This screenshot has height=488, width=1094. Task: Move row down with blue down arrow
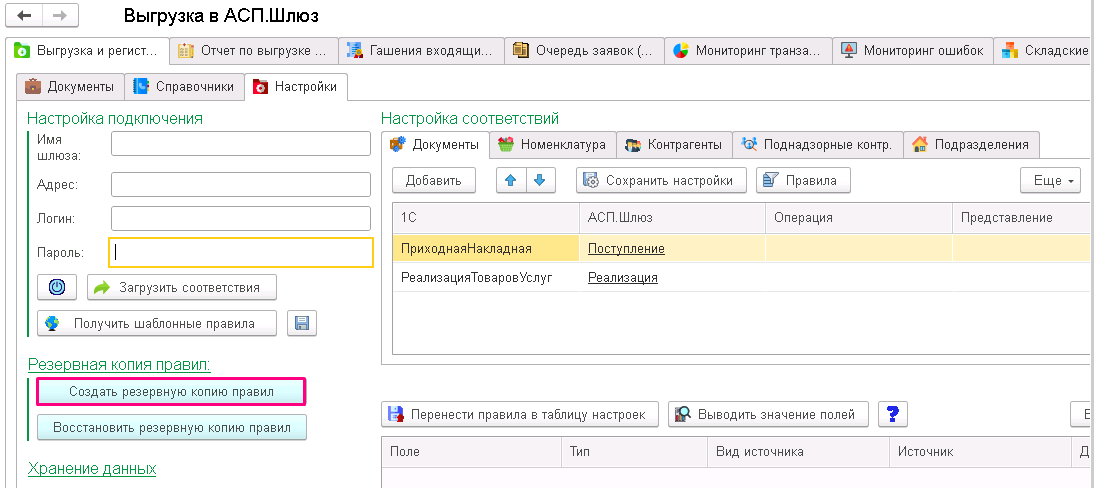click(539, 180)
